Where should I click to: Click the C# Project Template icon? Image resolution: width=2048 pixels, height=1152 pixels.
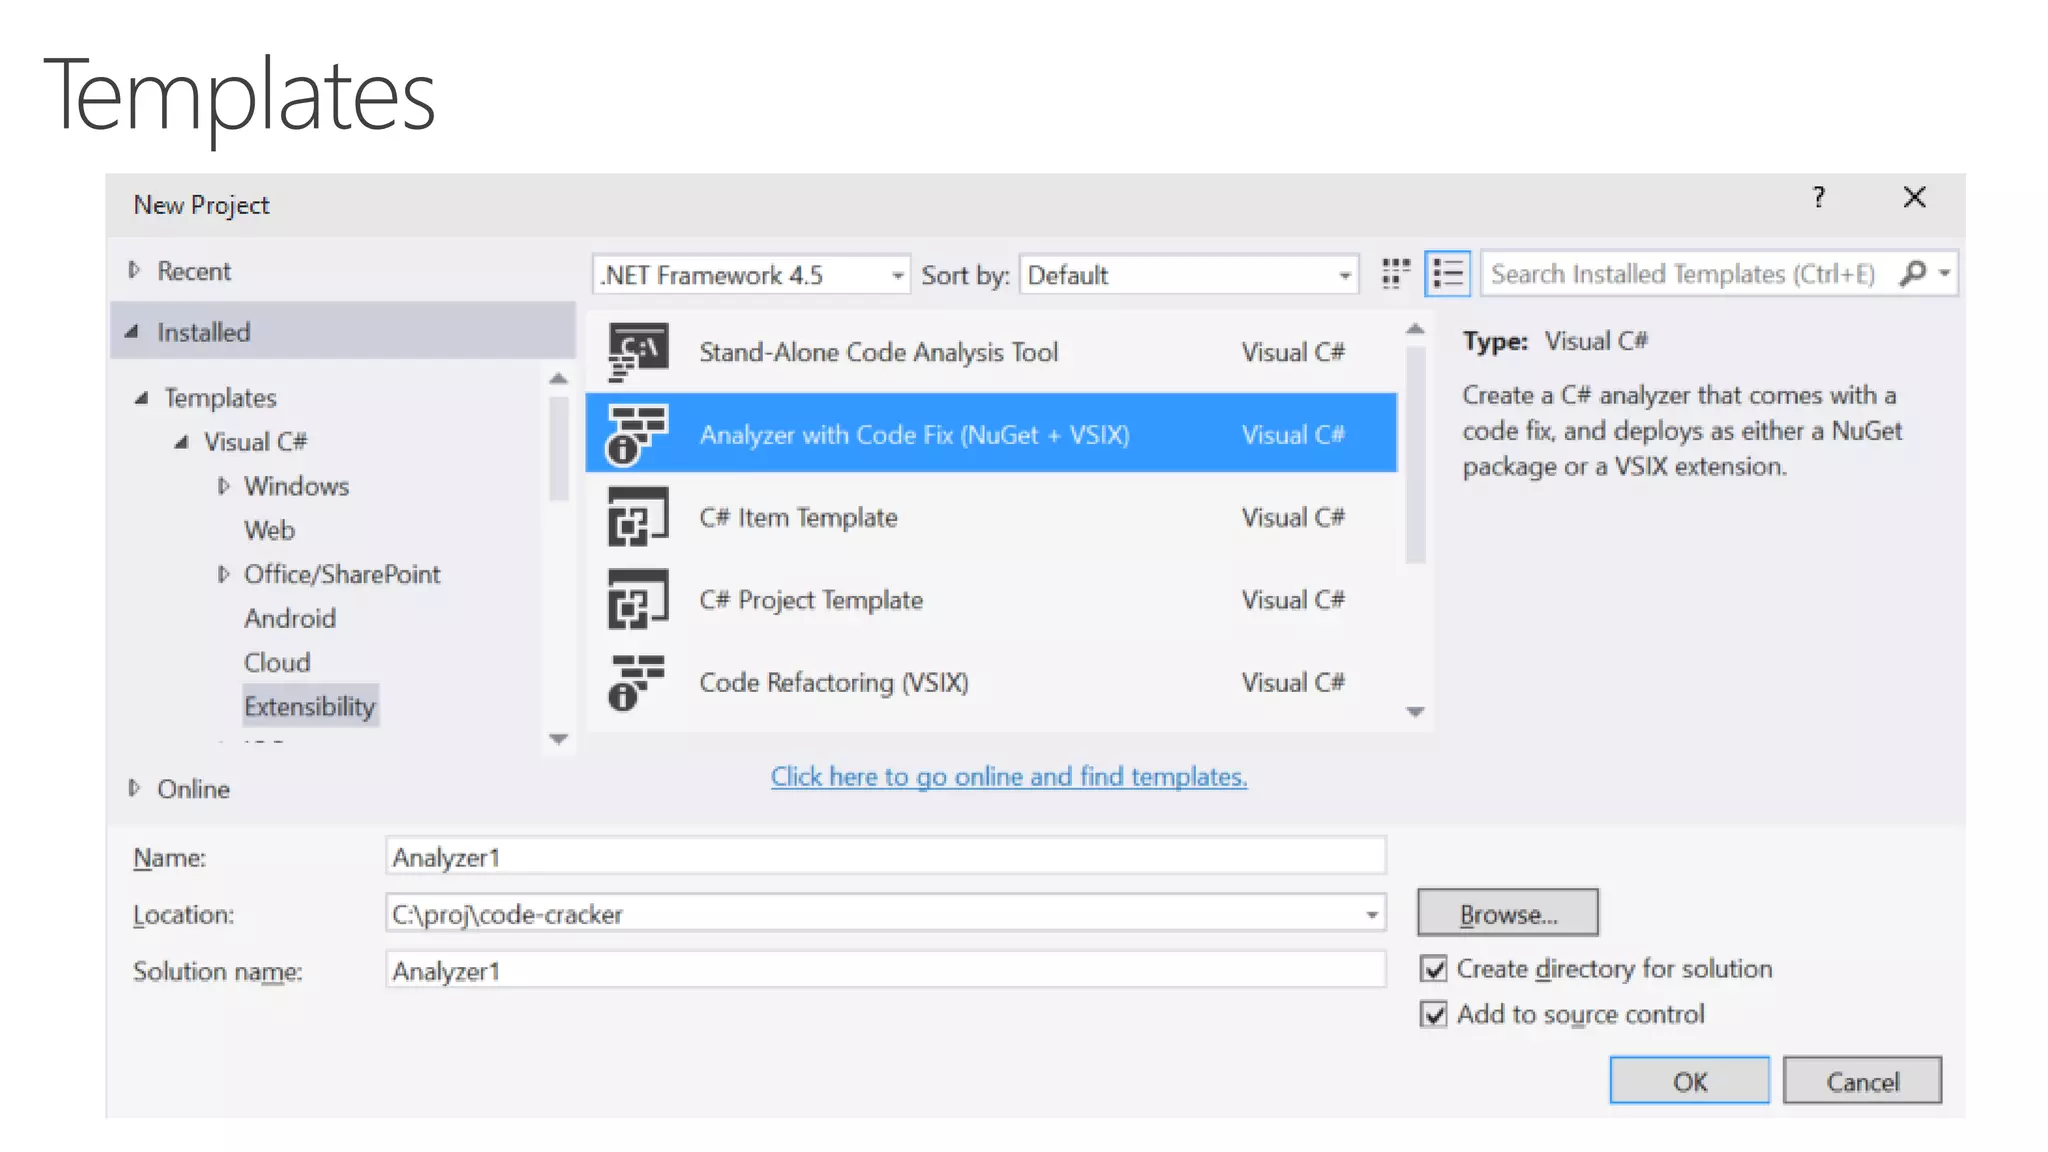point(637,600)
